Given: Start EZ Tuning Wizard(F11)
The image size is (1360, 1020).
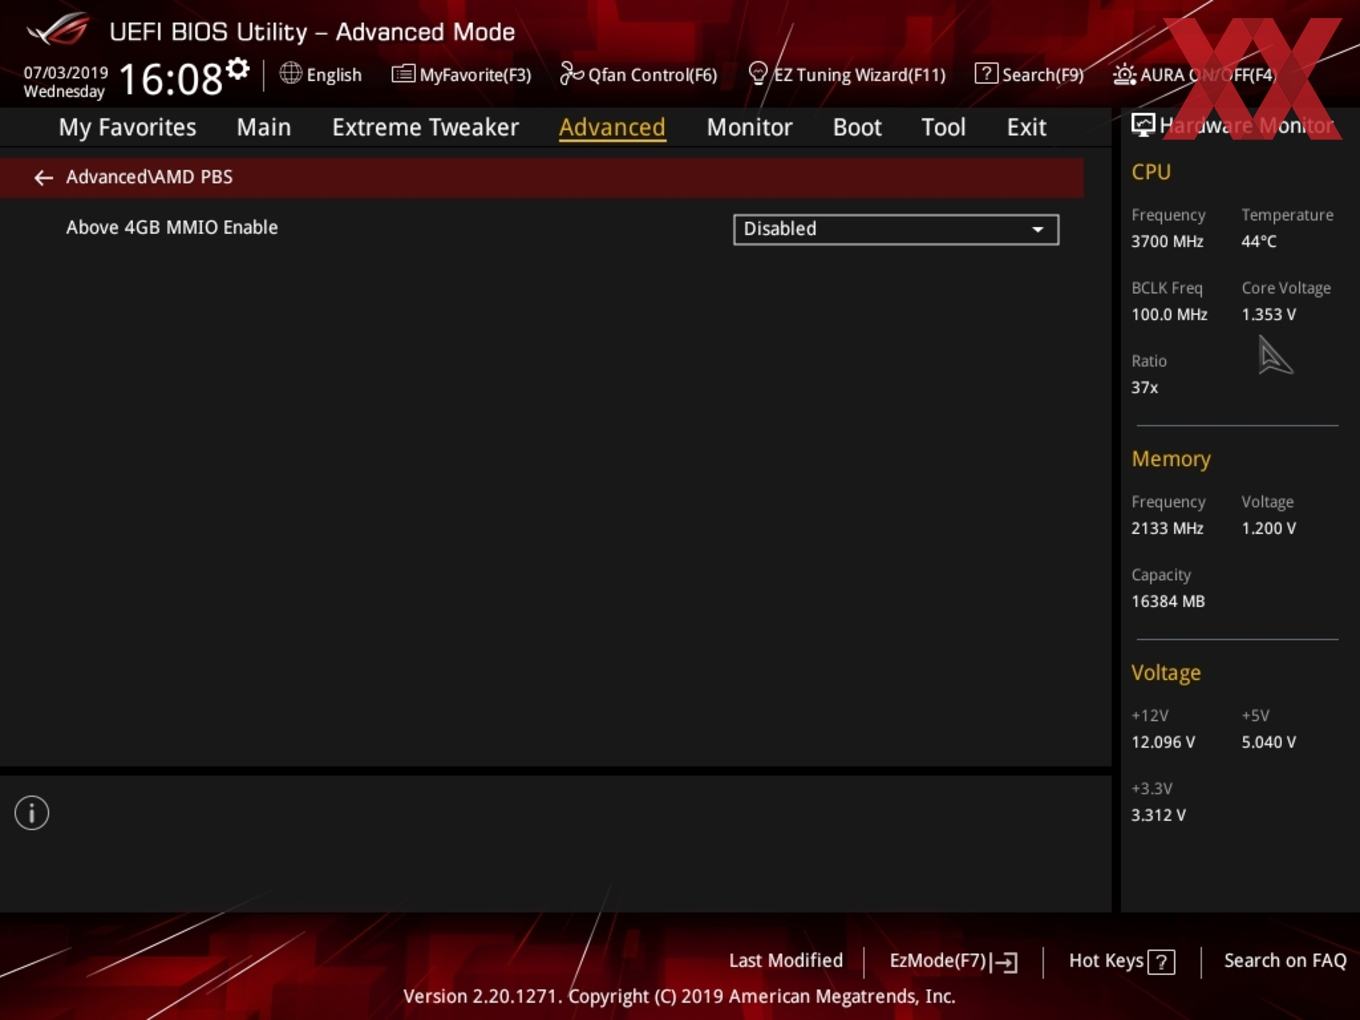Looking at the screenshot, I should click(x=847, y=74).
